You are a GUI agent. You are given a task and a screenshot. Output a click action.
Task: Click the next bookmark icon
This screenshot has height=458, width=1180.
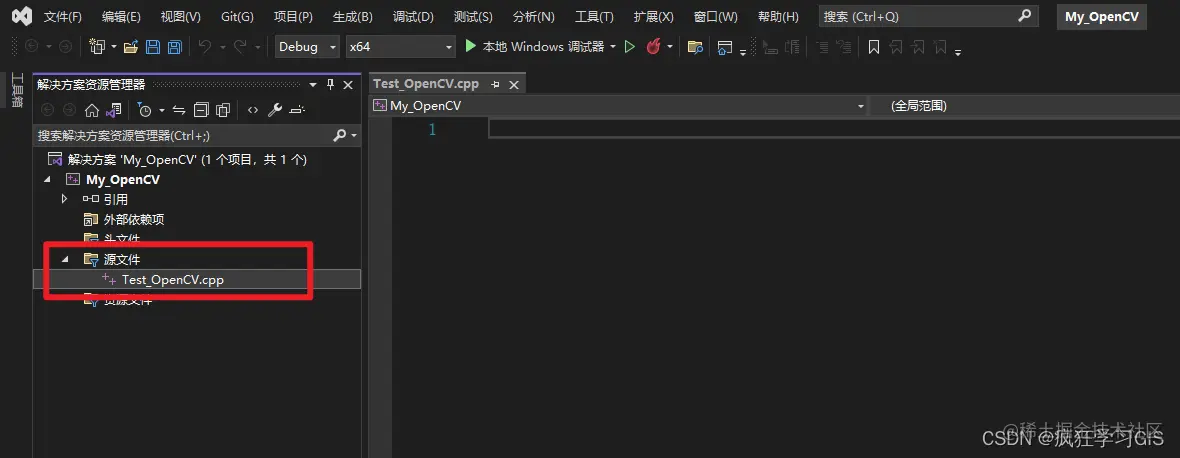coord(918,47)
